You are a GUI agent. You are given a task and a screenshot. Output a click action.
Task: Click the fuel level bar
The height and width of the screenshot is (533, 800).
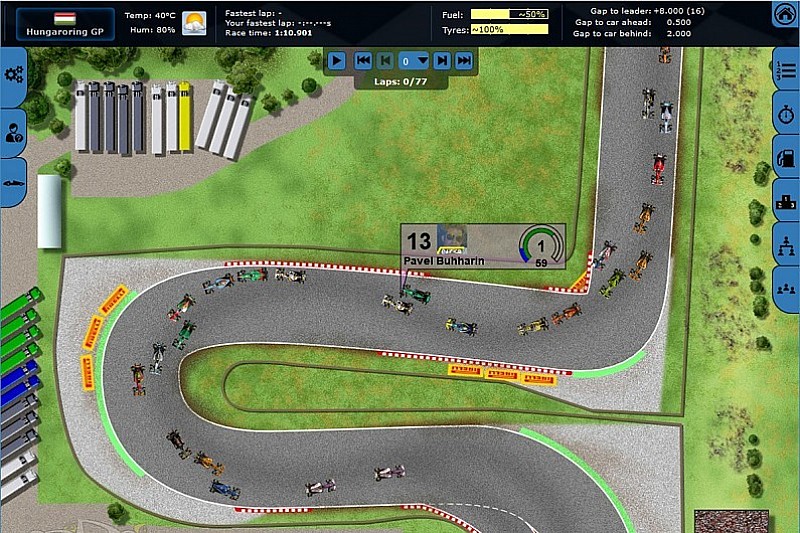pyautogui.click(x=509, y=14)
